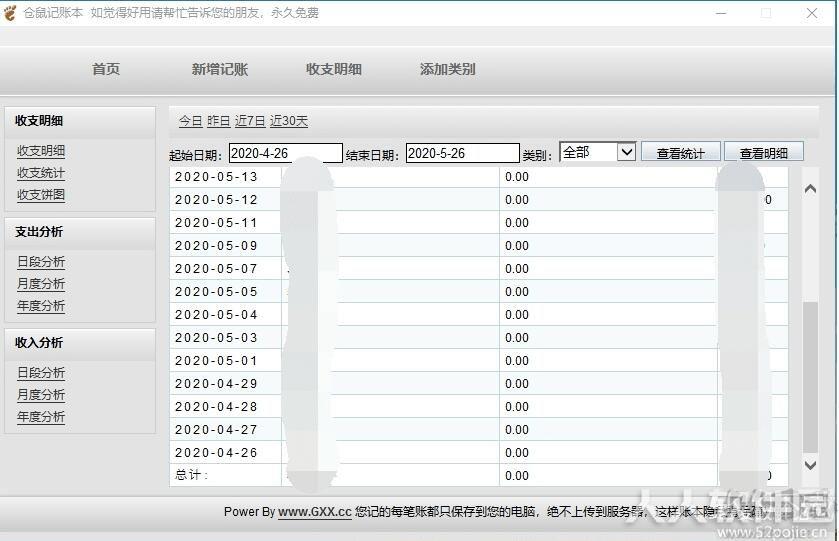This screenshot has height=541, width=839.
Task: Focus the 结束日期 input field
Action: 463,153
